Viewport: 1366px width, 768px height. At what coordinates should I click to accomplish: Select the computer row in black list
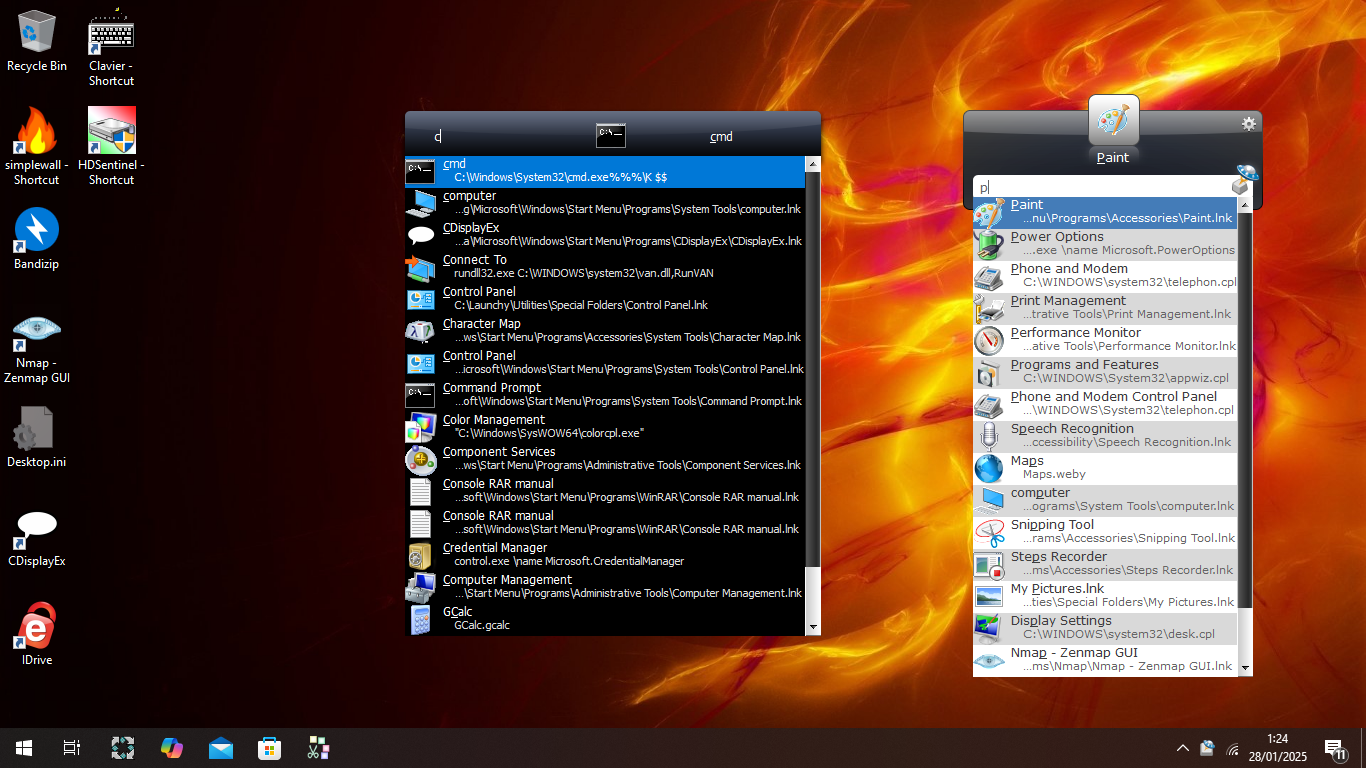point(604,203)
